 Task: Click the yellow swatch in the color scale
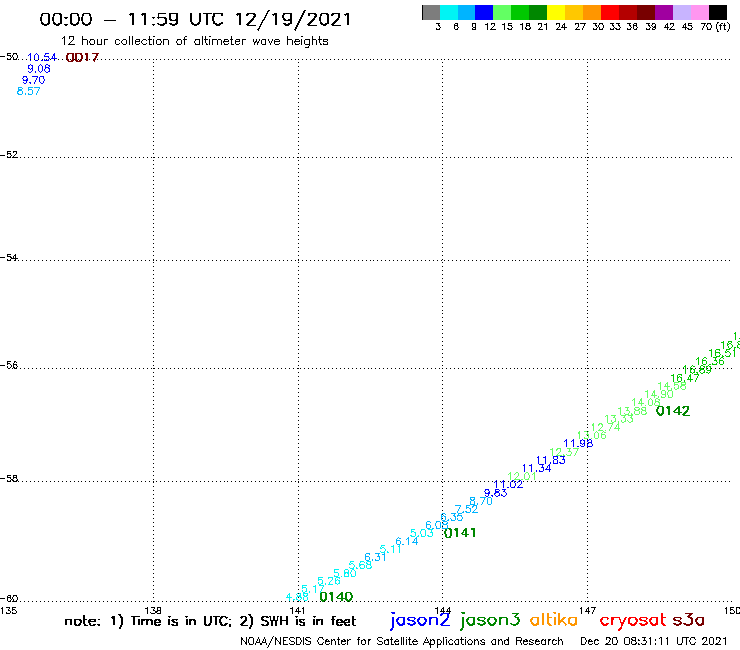(556, 12)
